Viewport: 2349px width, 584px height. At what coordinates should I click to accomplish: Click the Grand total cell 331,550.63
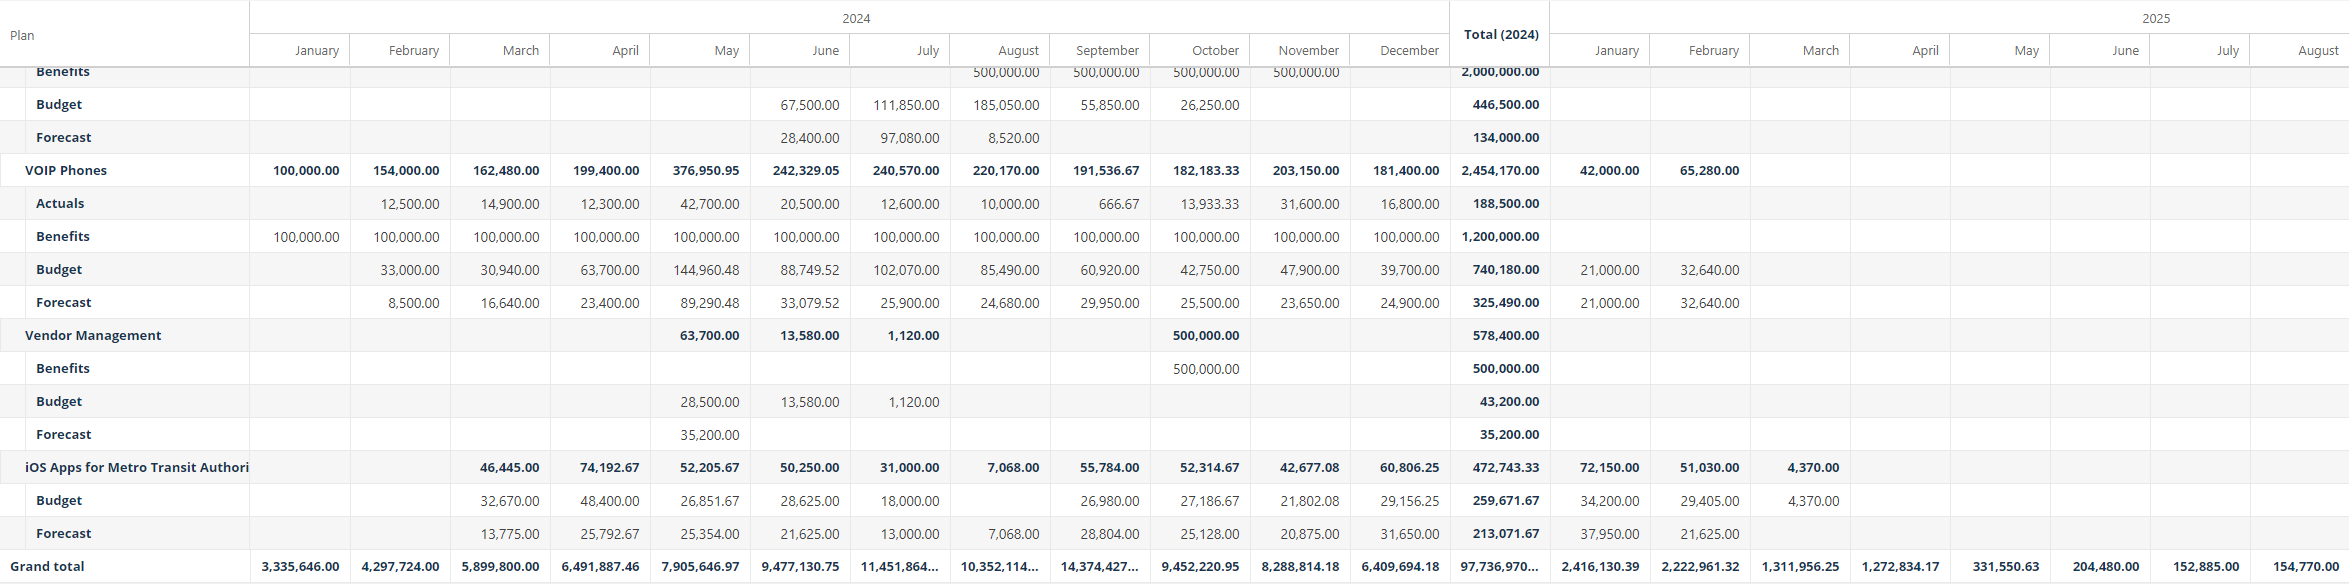(x=2000, y=566)
